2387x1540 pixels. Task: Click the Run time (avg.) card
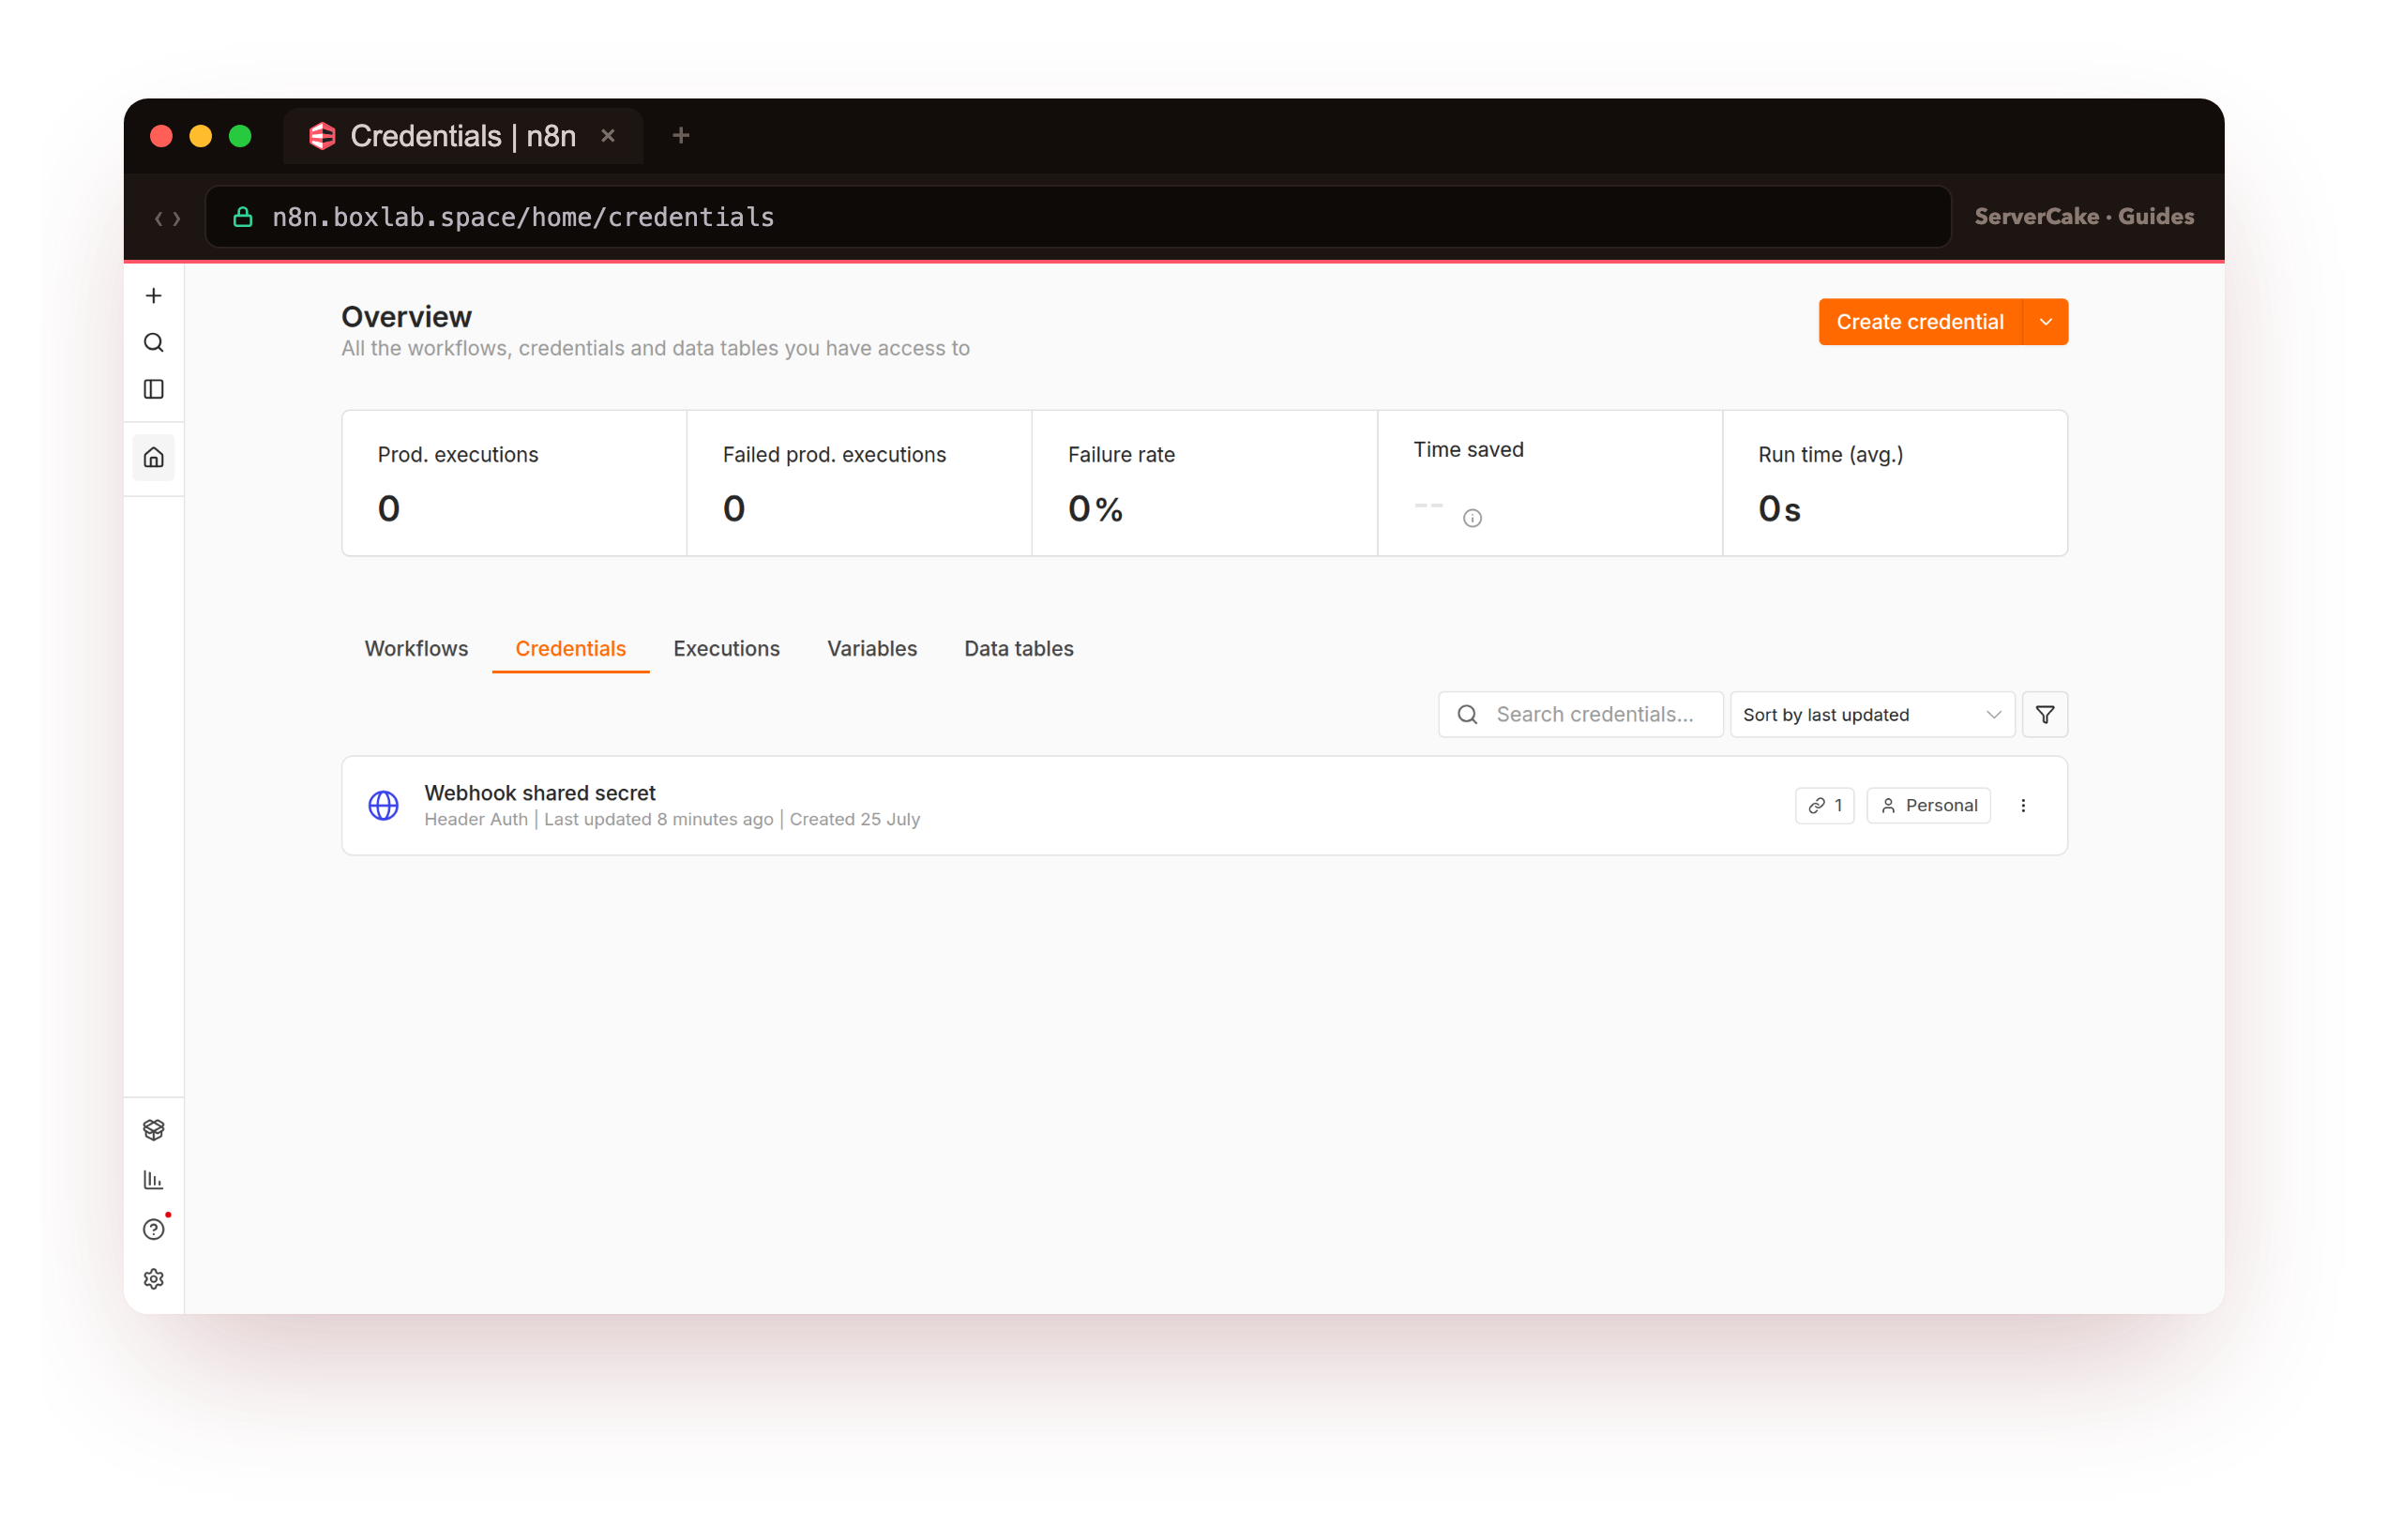[1895, 483]
